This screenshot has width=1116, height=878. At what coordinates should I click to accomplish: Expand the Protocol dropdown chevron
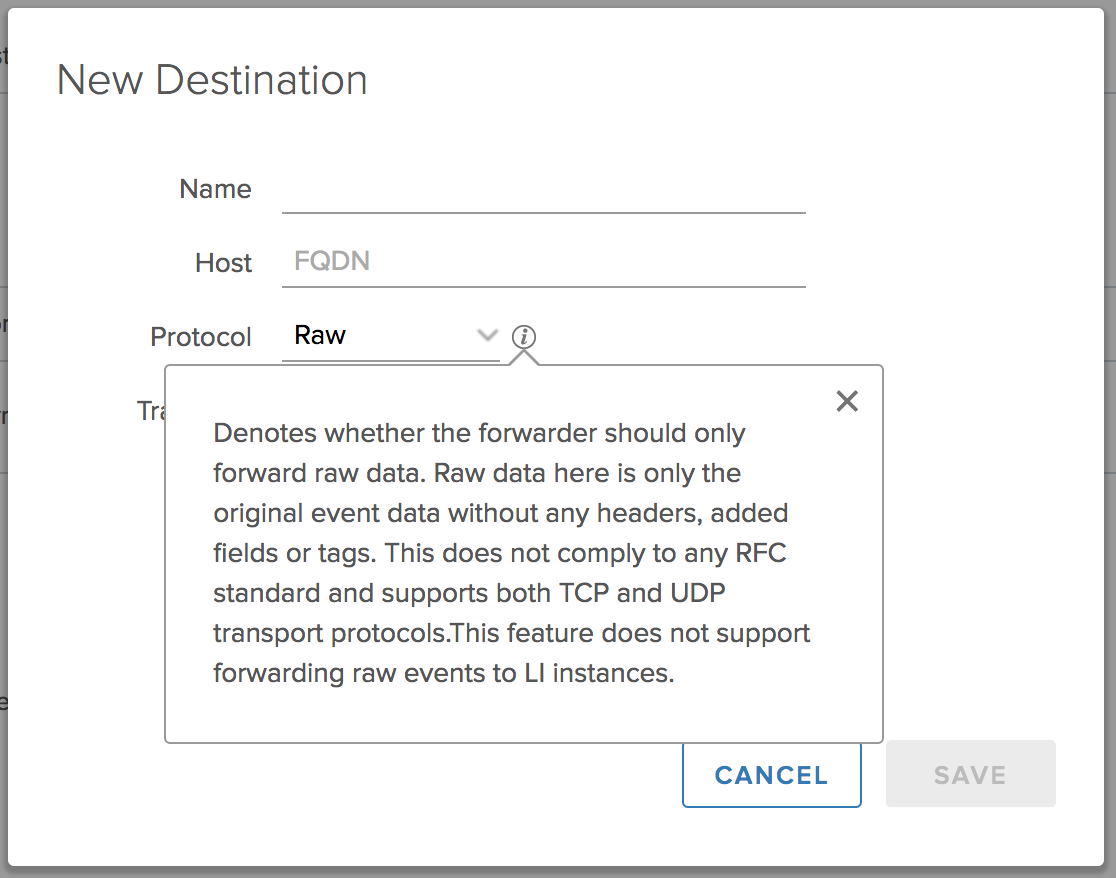click(x=487, y=335)
